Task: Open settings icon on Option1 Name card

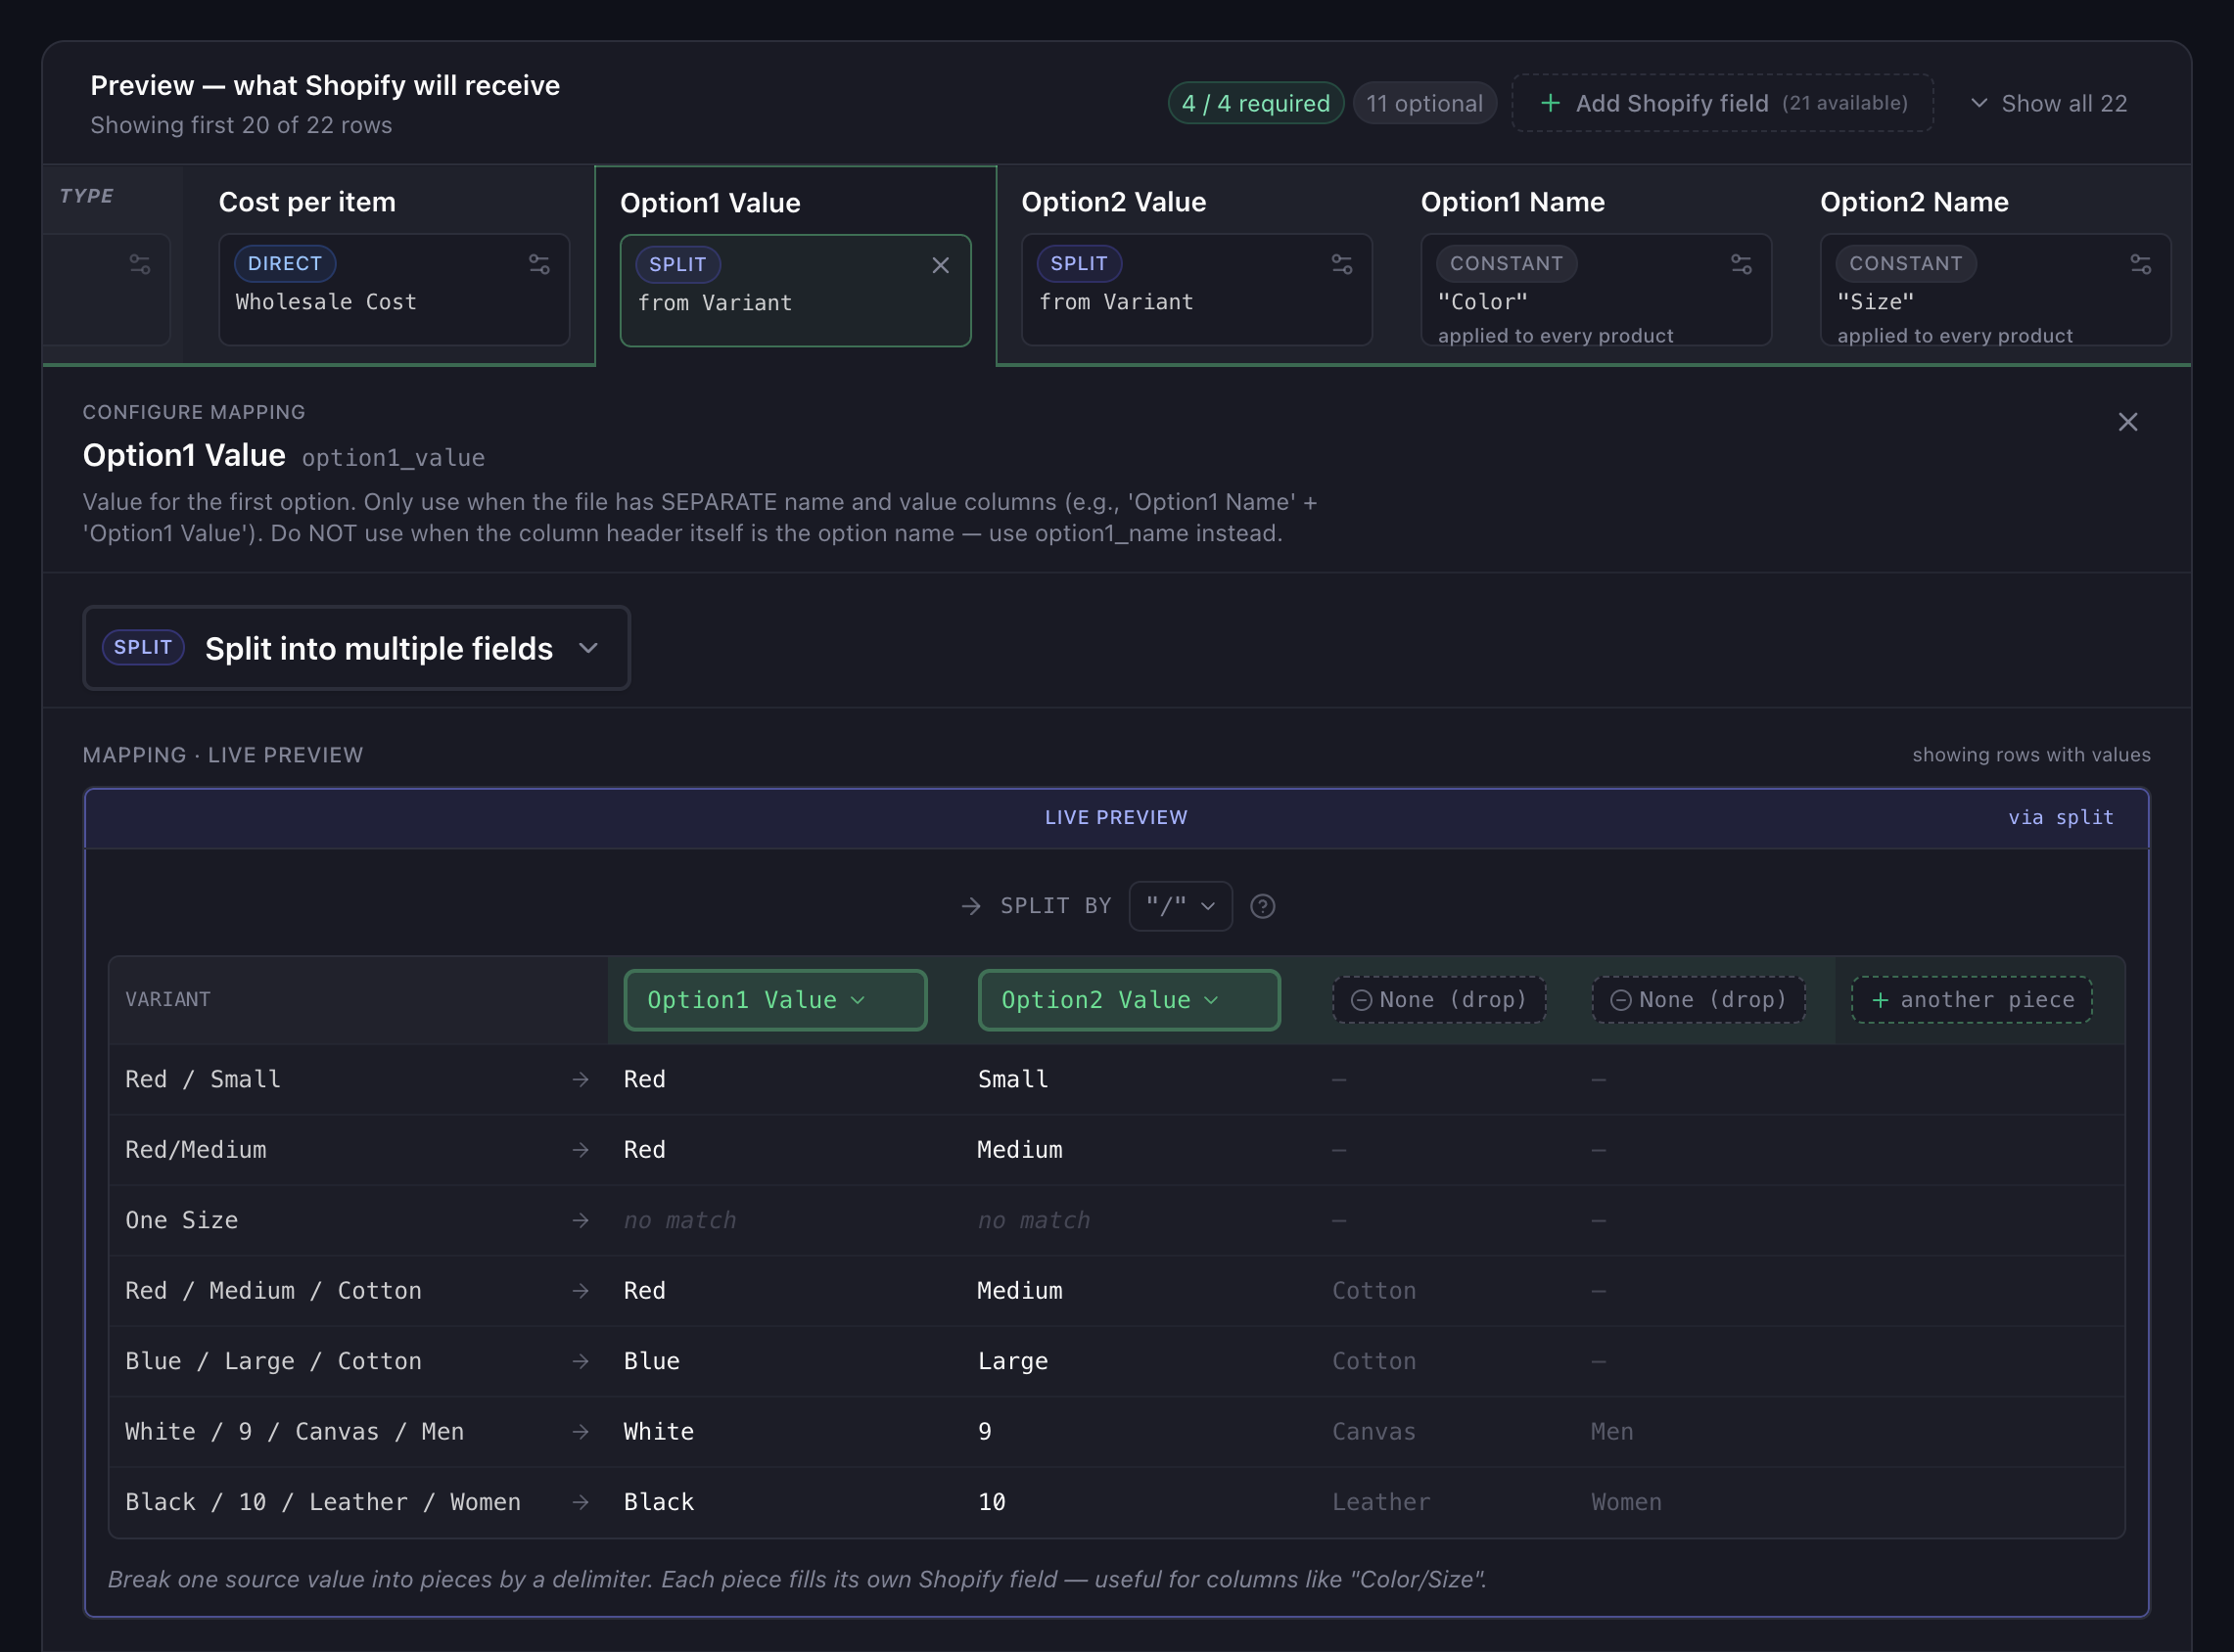Action: click(1741, 264)
